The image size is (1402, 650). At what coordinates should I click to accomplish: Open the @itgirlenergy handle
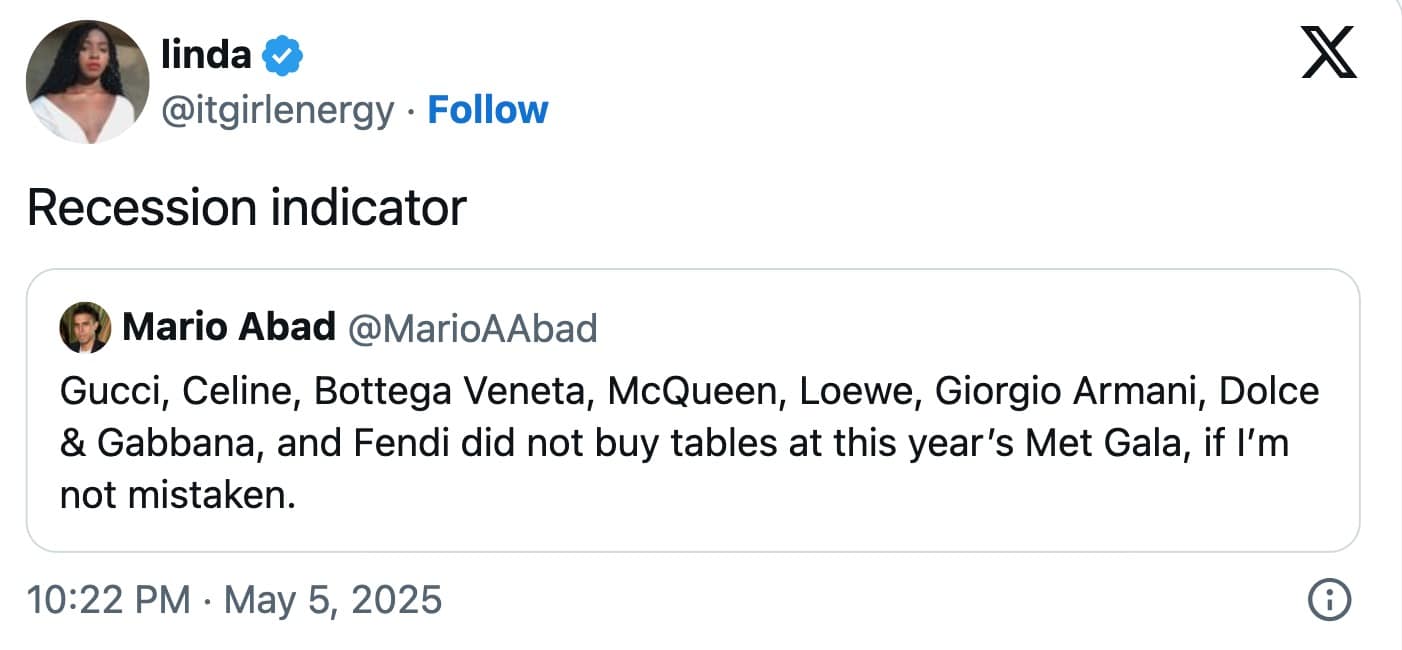[278, 110]
